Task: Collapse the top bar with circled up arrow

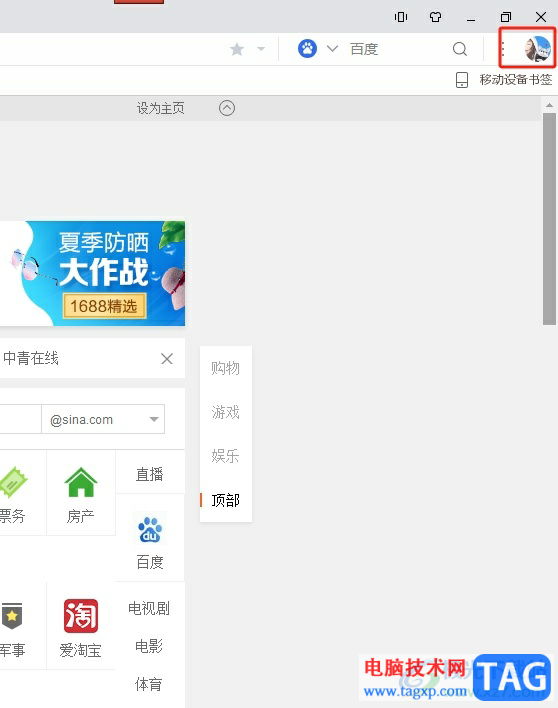Action: [227, 108]
